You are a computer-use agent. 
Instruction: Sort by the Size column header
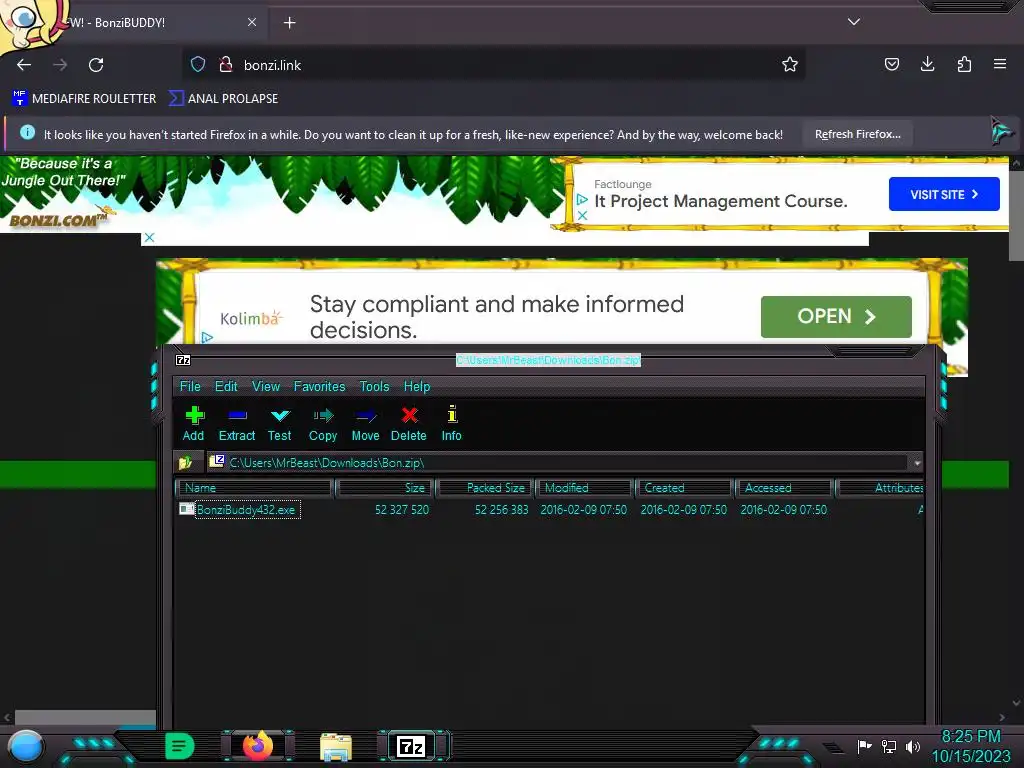coord(385,488)
